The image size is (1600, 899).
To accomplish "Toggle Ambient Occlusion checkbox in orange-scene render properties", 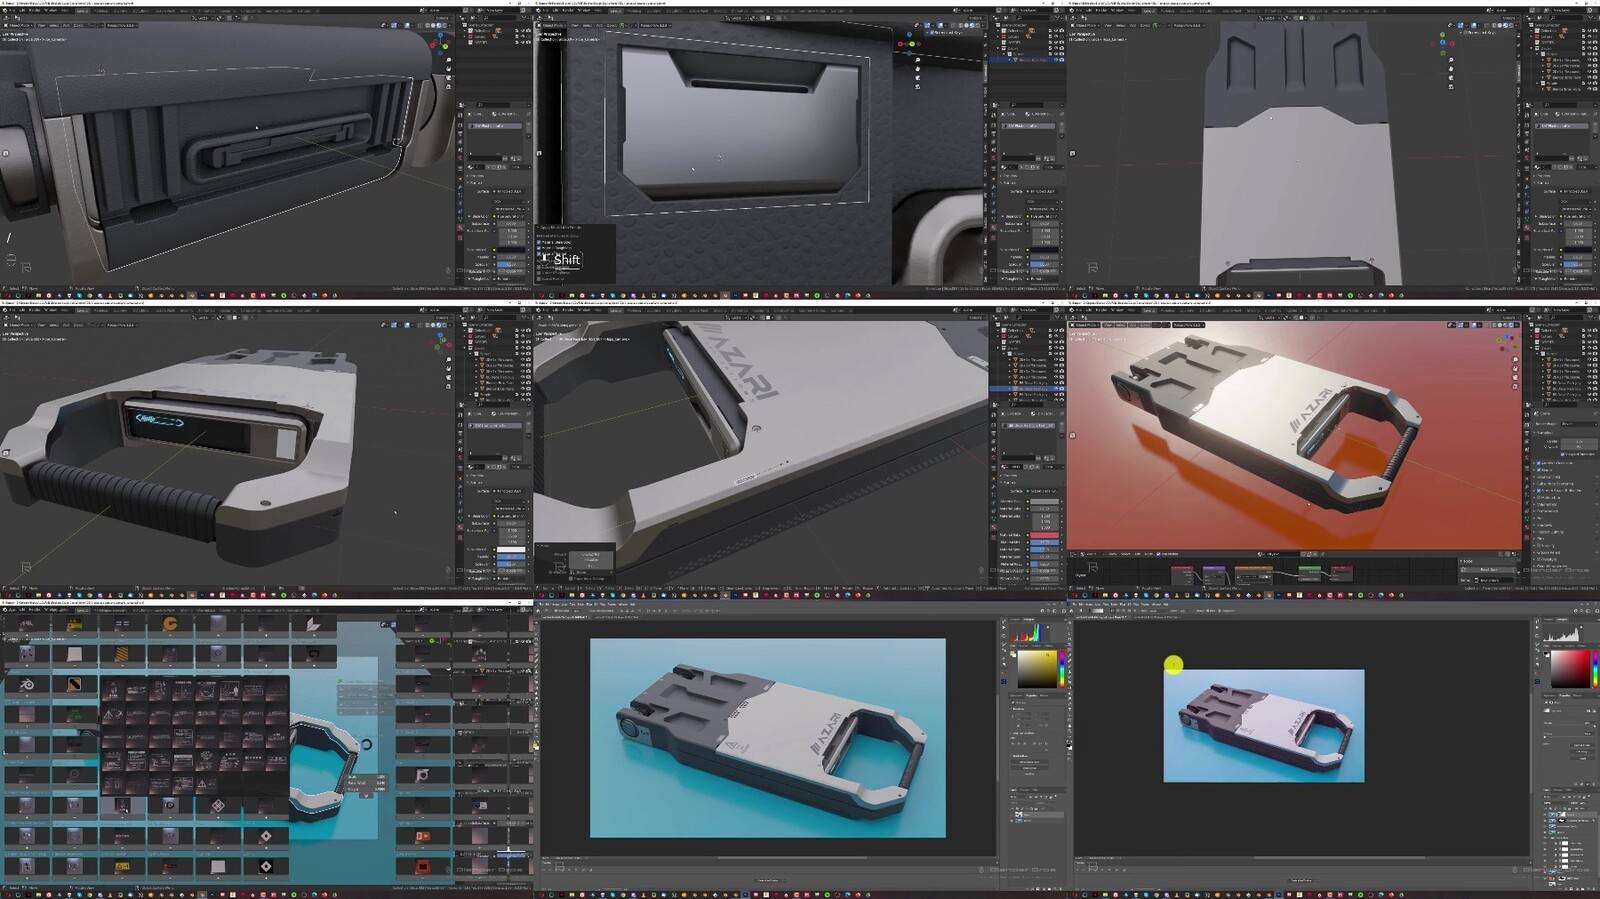I will pyautogui.click(x=1540, y=463).
